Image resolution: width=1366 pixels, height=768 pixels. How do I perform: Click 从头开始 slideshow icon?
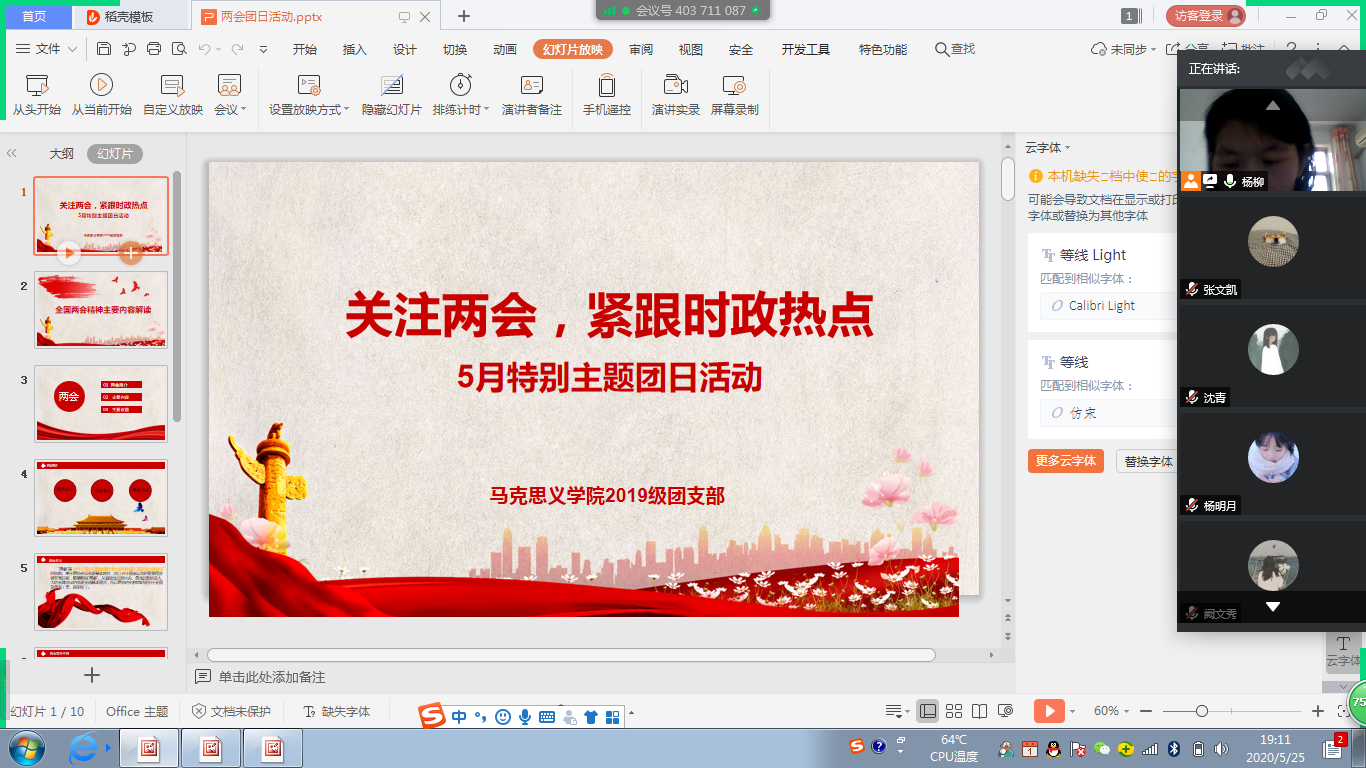(36, 86)
